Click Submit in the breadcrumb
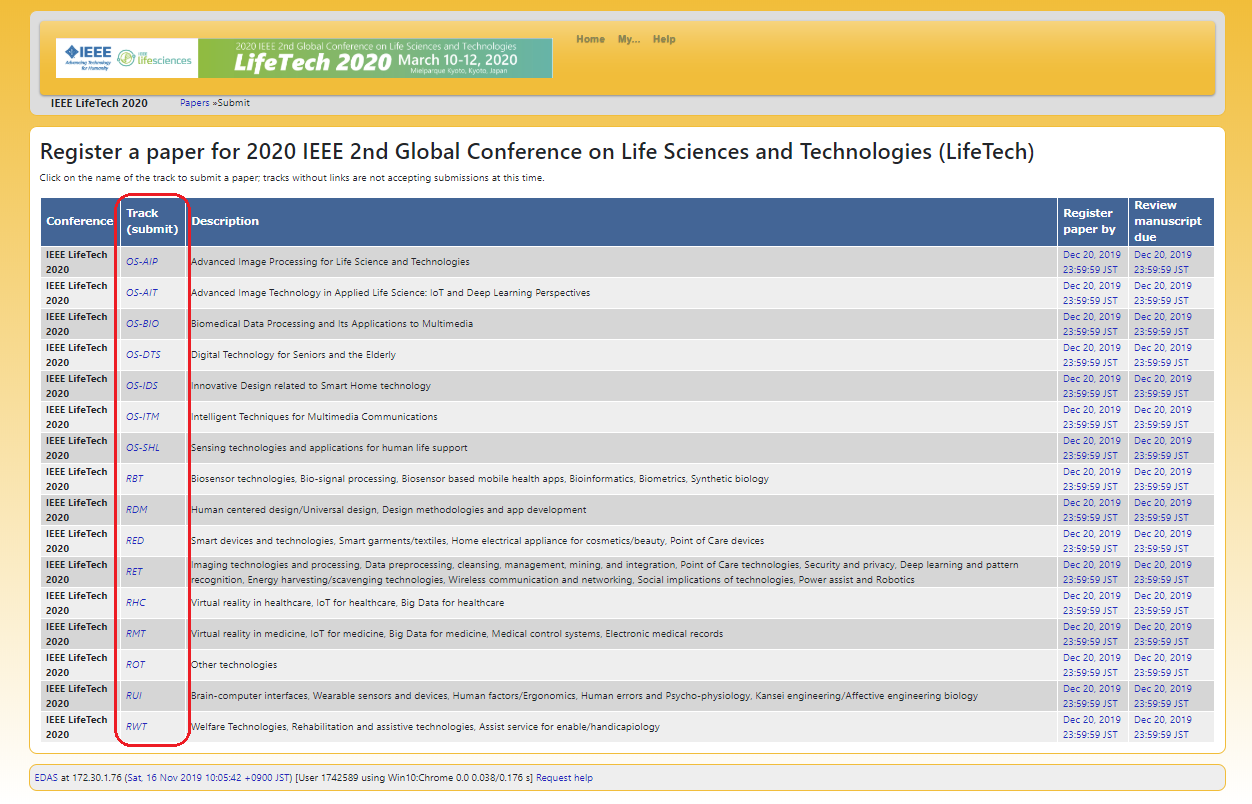The width and height of the screenshot is (1252, 804). point(234,103)
